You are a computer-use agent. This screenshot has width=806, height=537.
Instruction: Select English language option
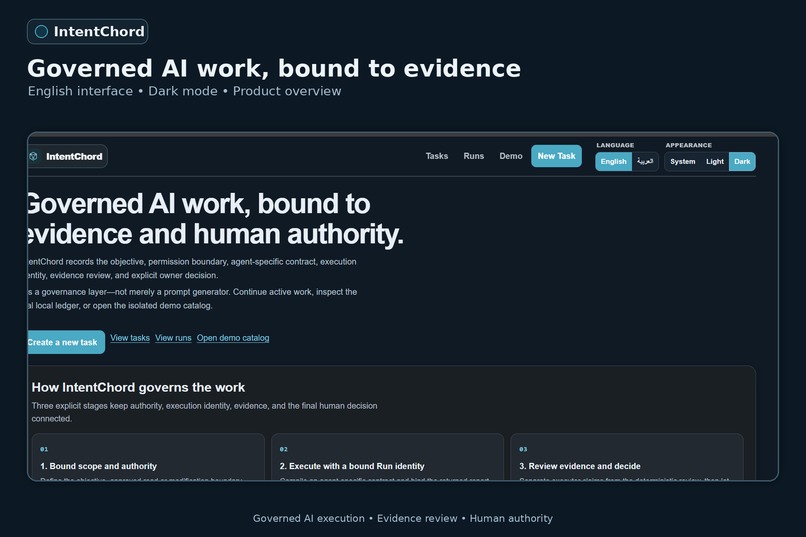click(613, 161)
